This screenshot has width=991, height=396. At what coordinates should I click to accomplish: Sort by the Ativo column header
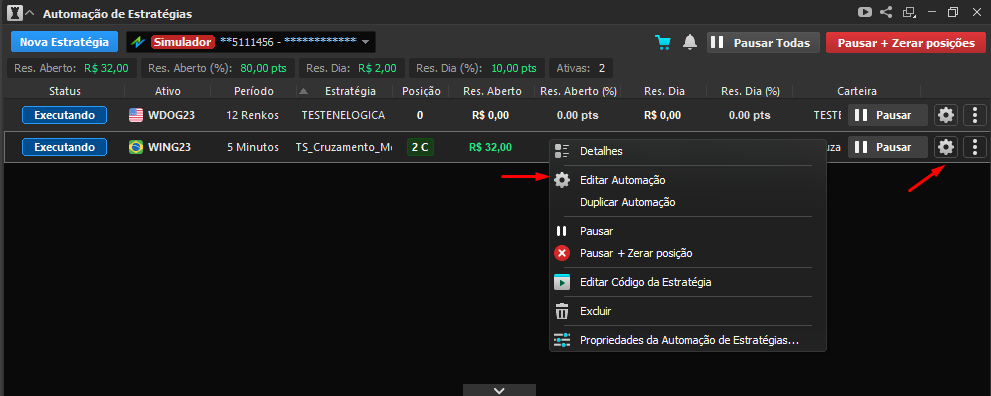(x=167, y=91)
